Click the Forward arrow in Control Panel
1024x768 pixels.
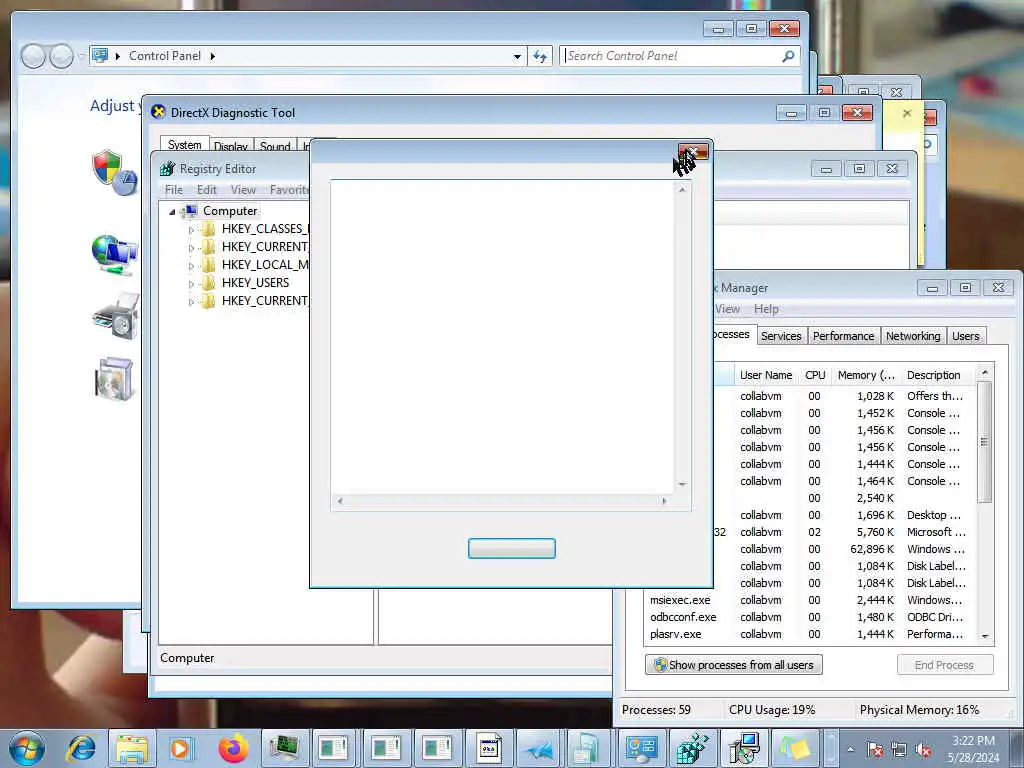[61, 56]
